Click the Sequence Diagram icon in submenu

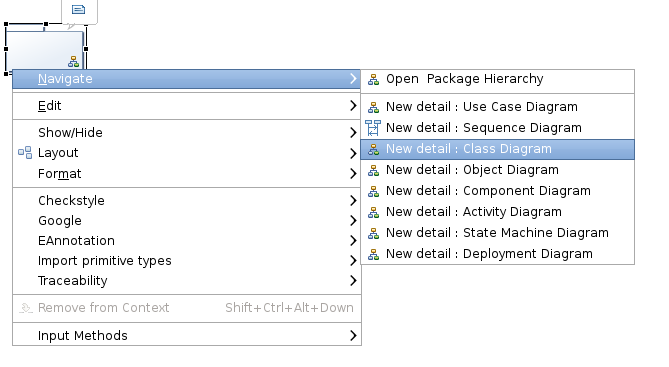373,128
